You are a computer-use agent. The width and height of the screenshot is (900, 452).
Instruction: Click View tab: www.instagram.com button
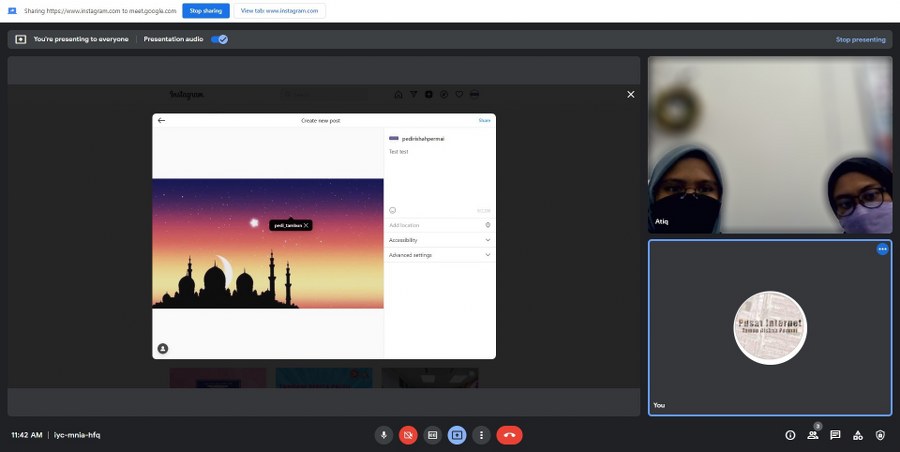pos(280,11)
